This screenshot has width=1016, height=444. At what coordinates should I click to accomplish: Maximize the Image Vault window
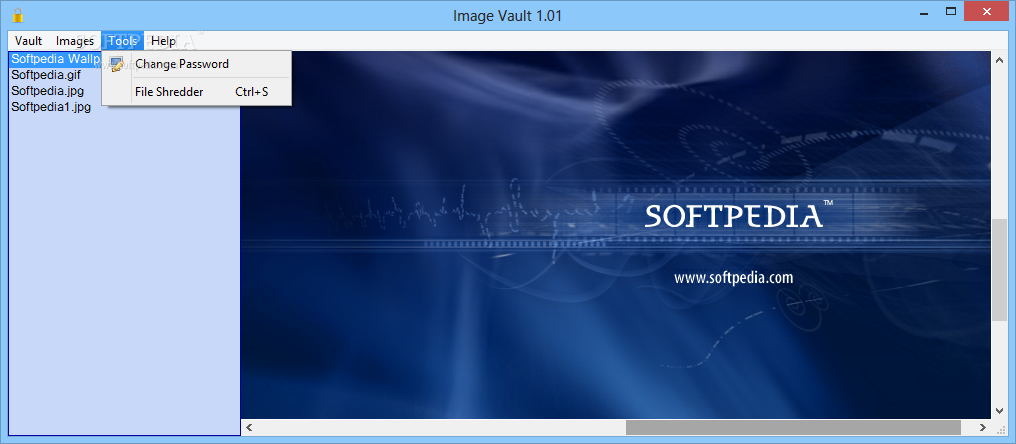951,11
